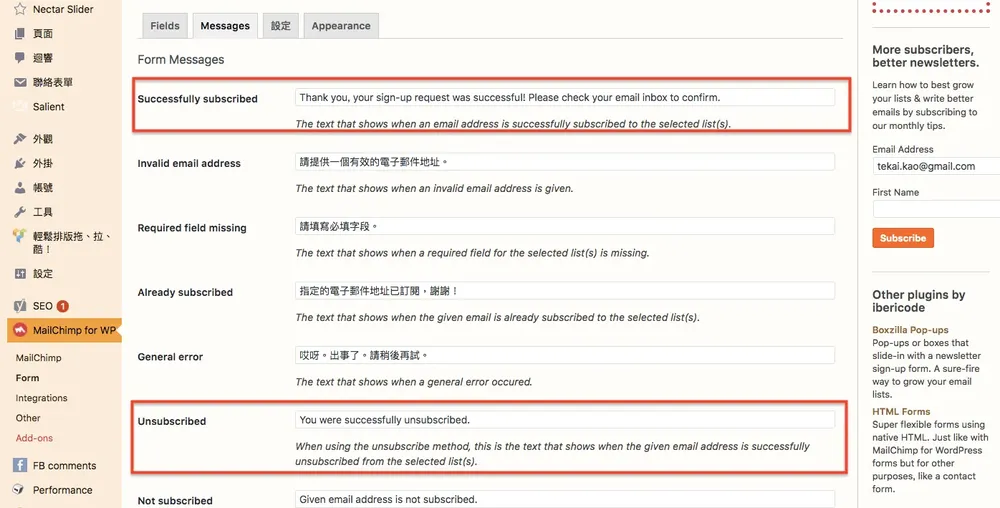Click the 迴響 comments bubble icon
This screenshot has width=1000, height=508.
20,58
